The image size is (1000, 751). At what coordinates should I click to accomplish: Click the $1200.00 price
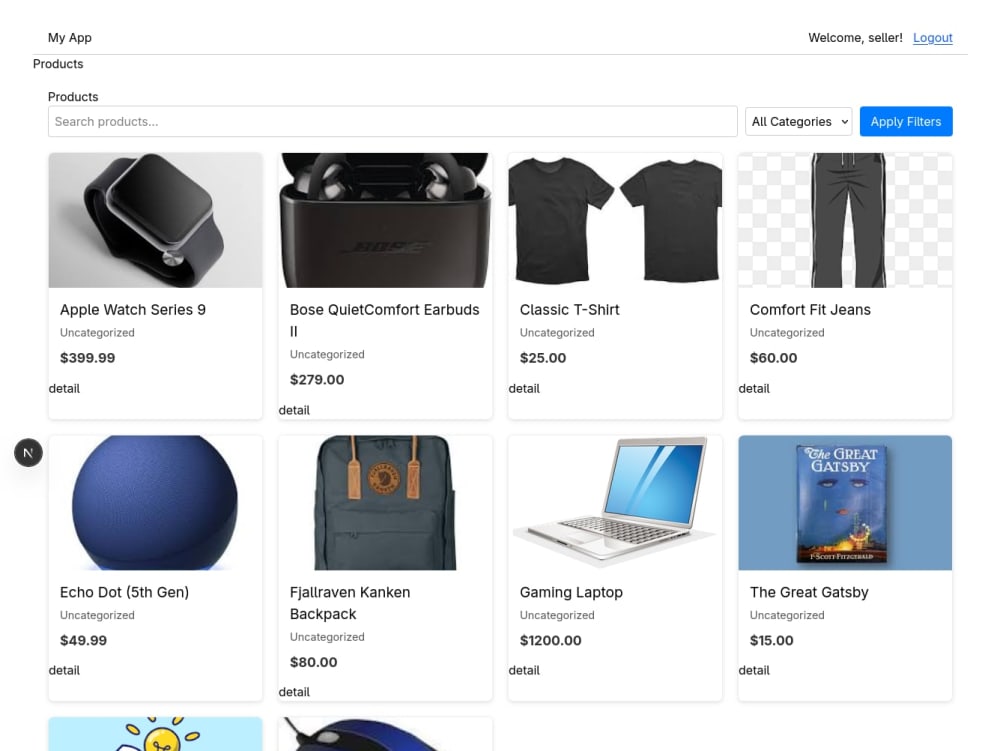coord(550,640)
